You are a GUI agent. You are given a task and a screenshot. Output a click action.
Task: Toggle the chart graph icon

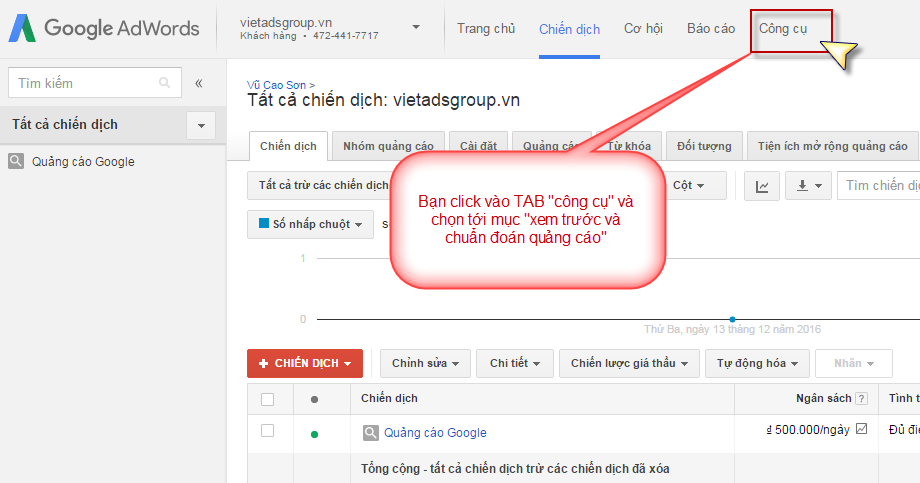pyautogui.click(x=762, y=186)
